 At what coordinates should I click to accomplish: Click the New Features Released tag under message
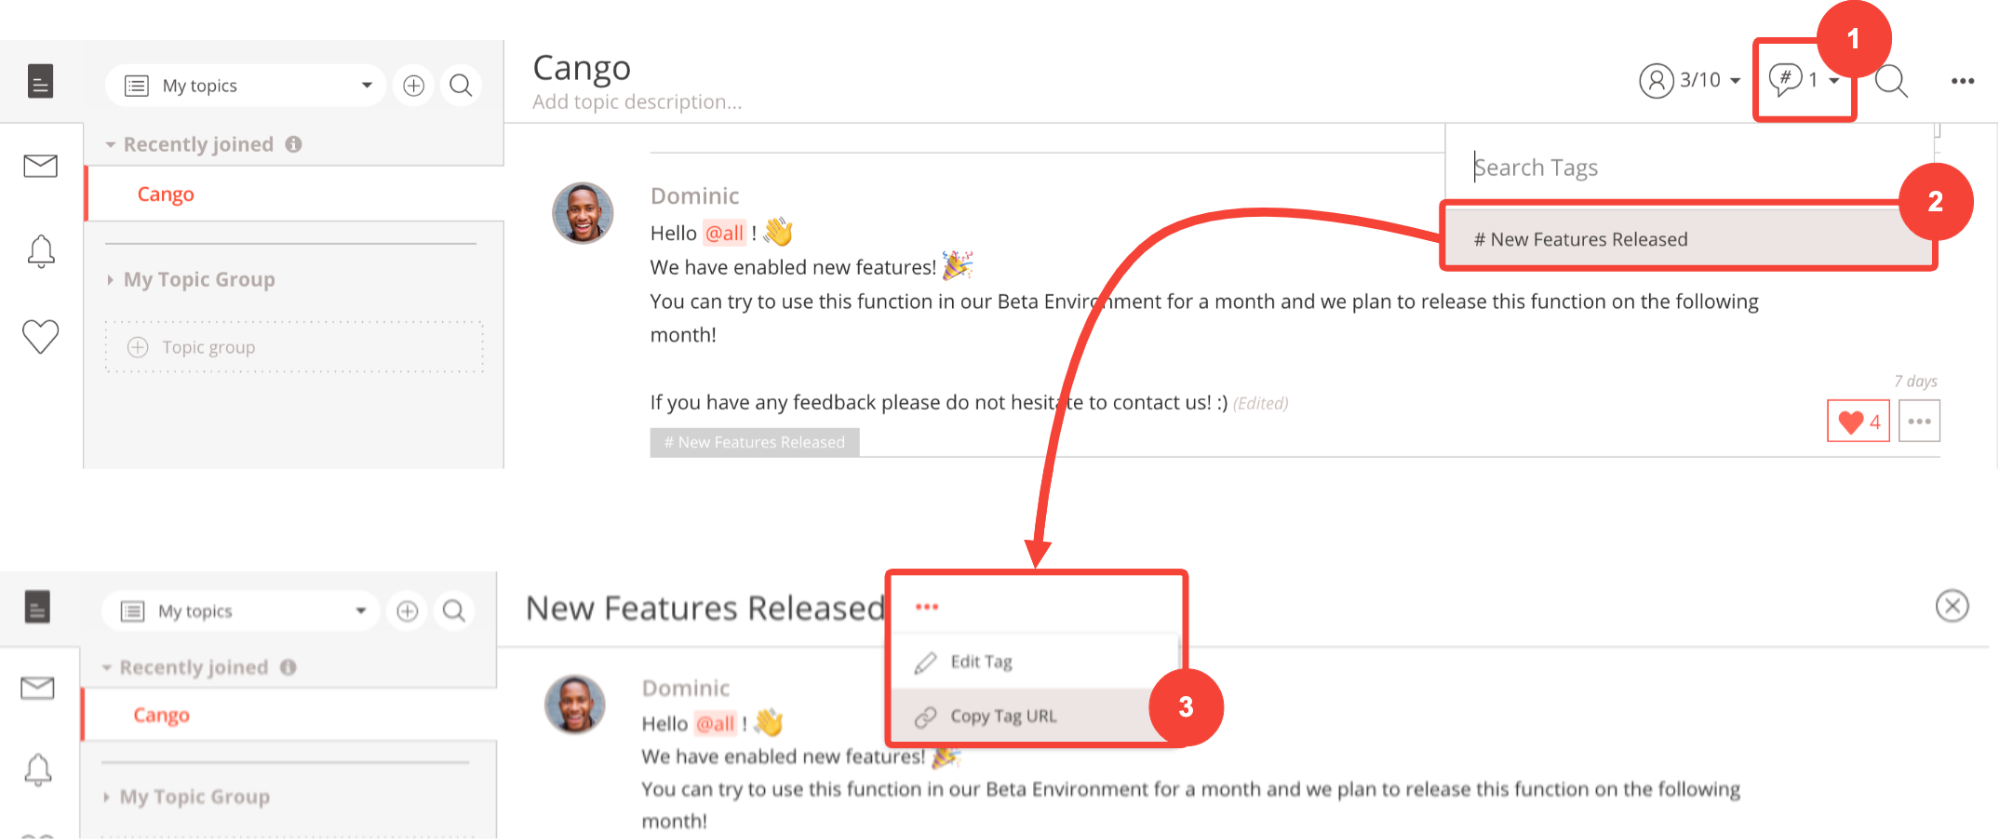click(x=755, y=442)
